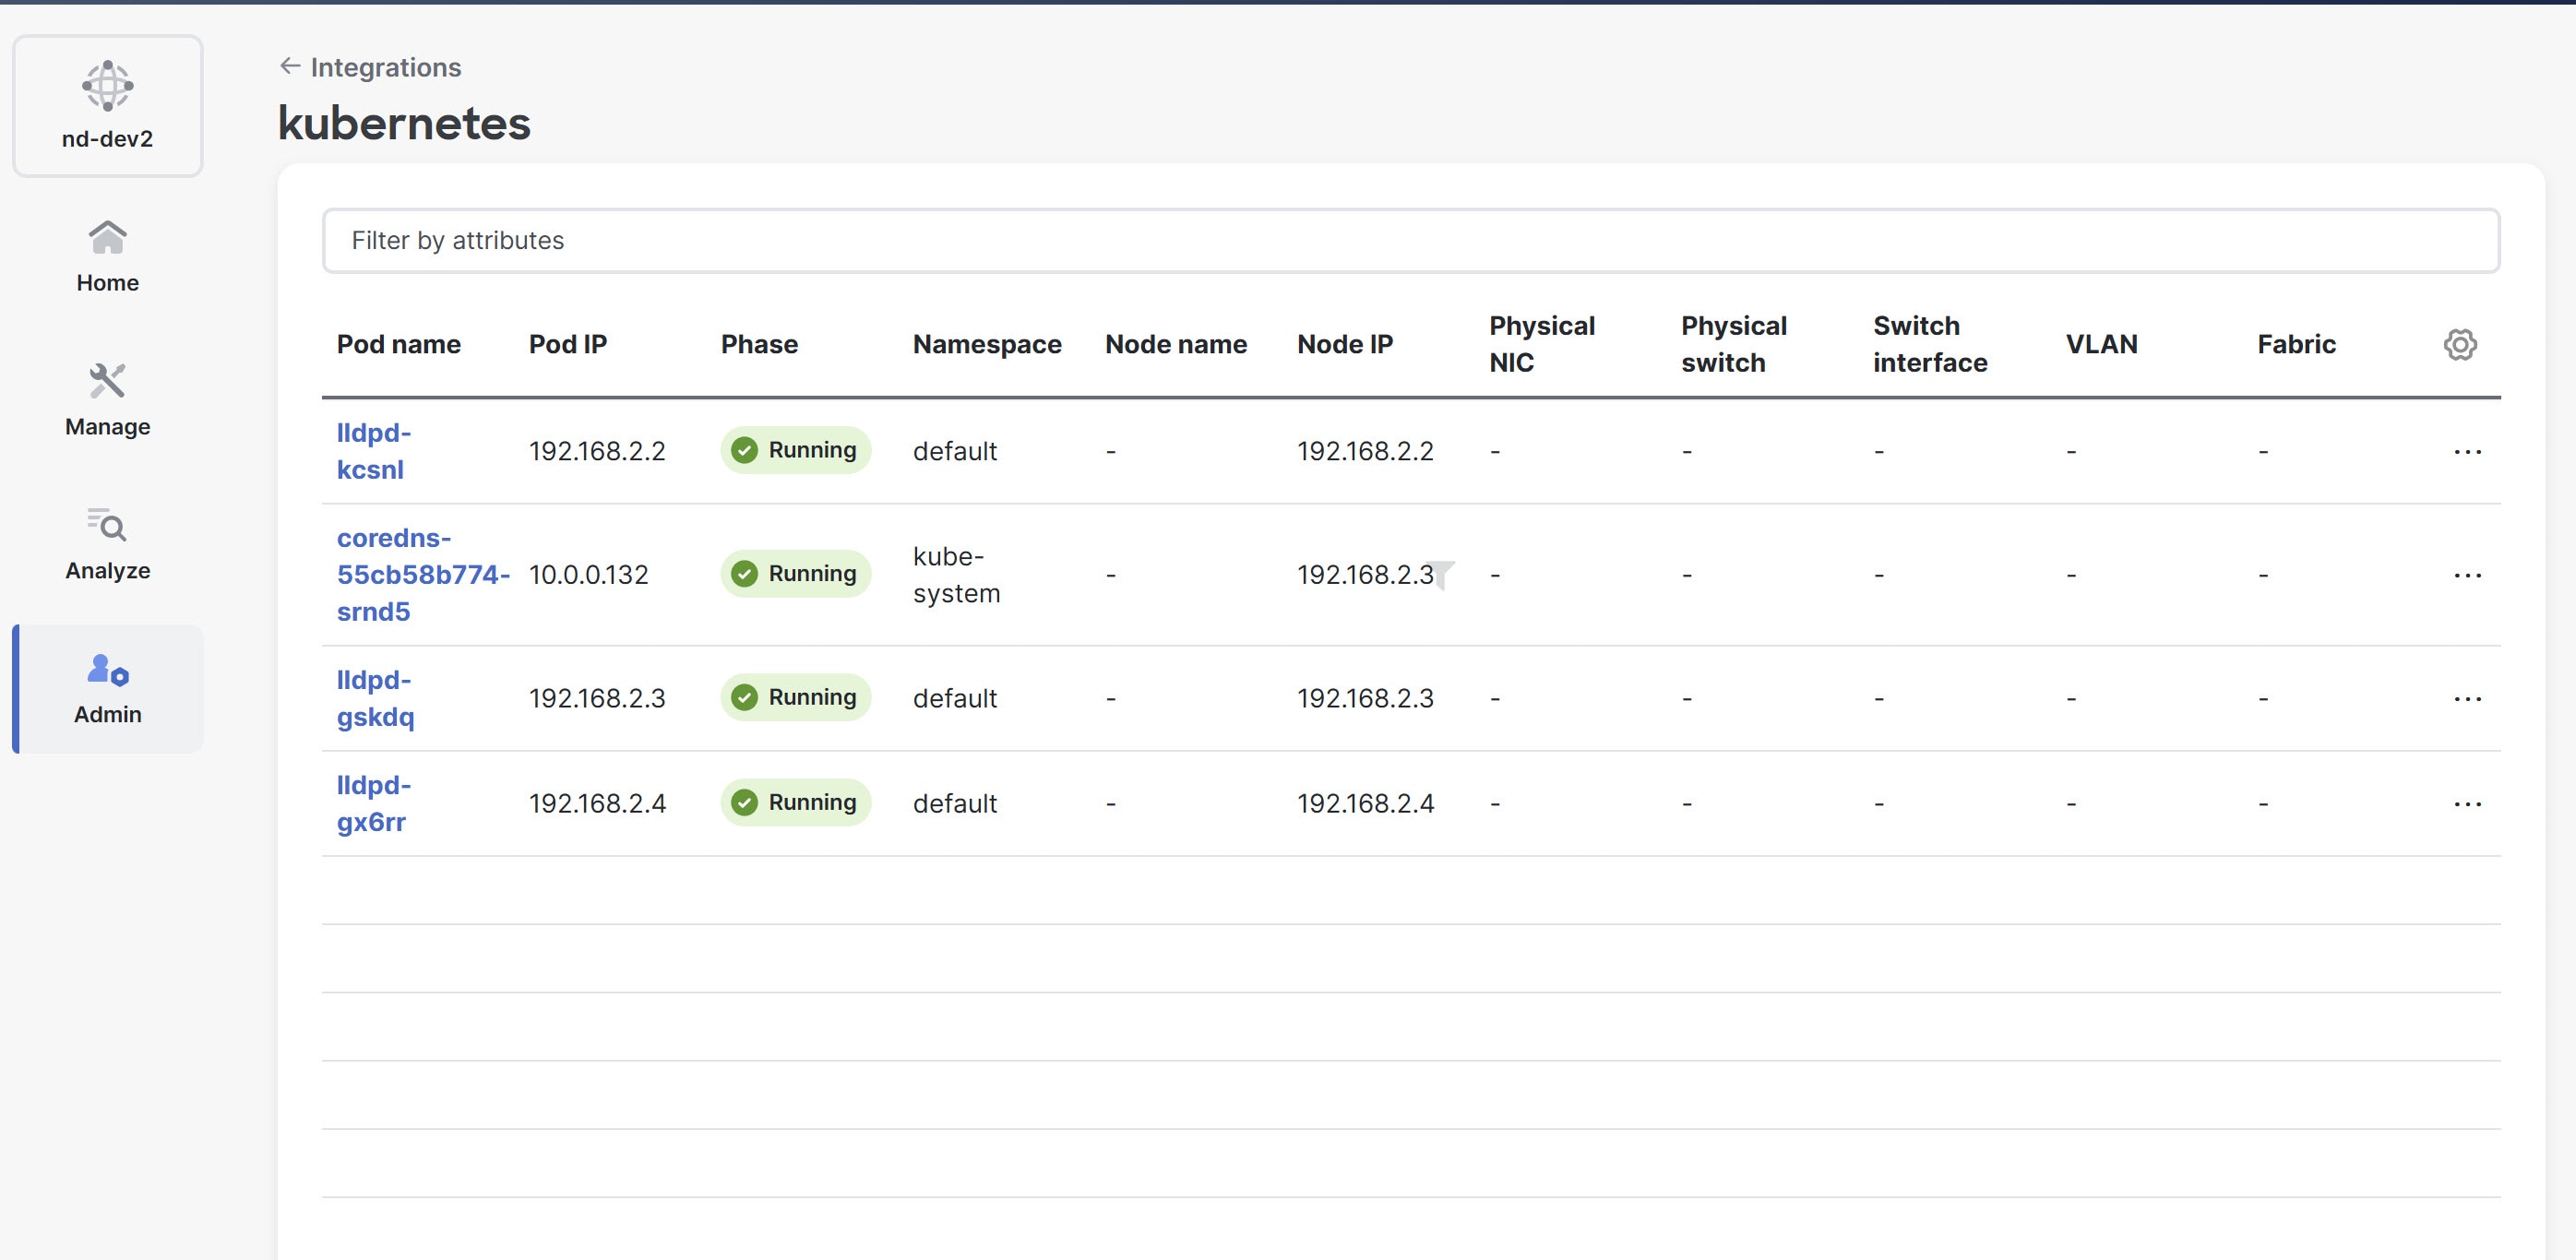This screenshot has width=2576, height=1260.
Task: Click default namespace in lldpd-gx6rr row
Action: click(954, 804)
